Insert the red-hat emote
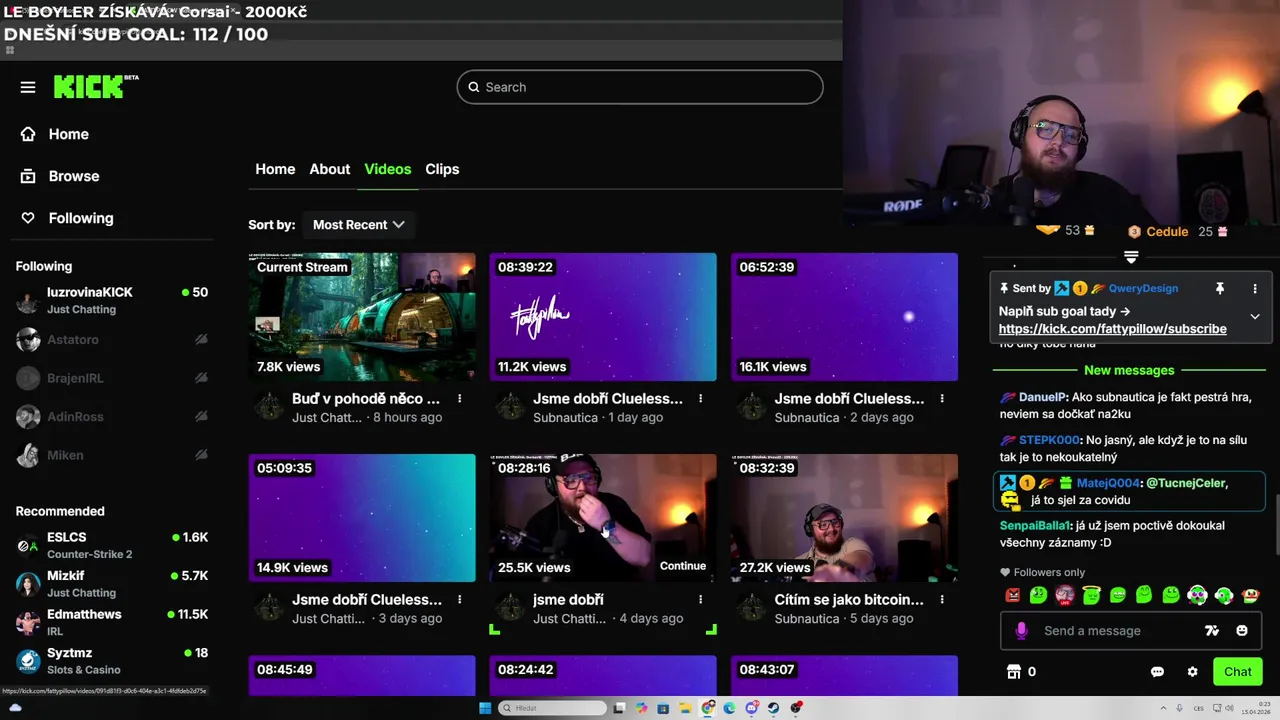This screenshot has width=1280, height=720. pyautogui.click(x=1250, y=595)
